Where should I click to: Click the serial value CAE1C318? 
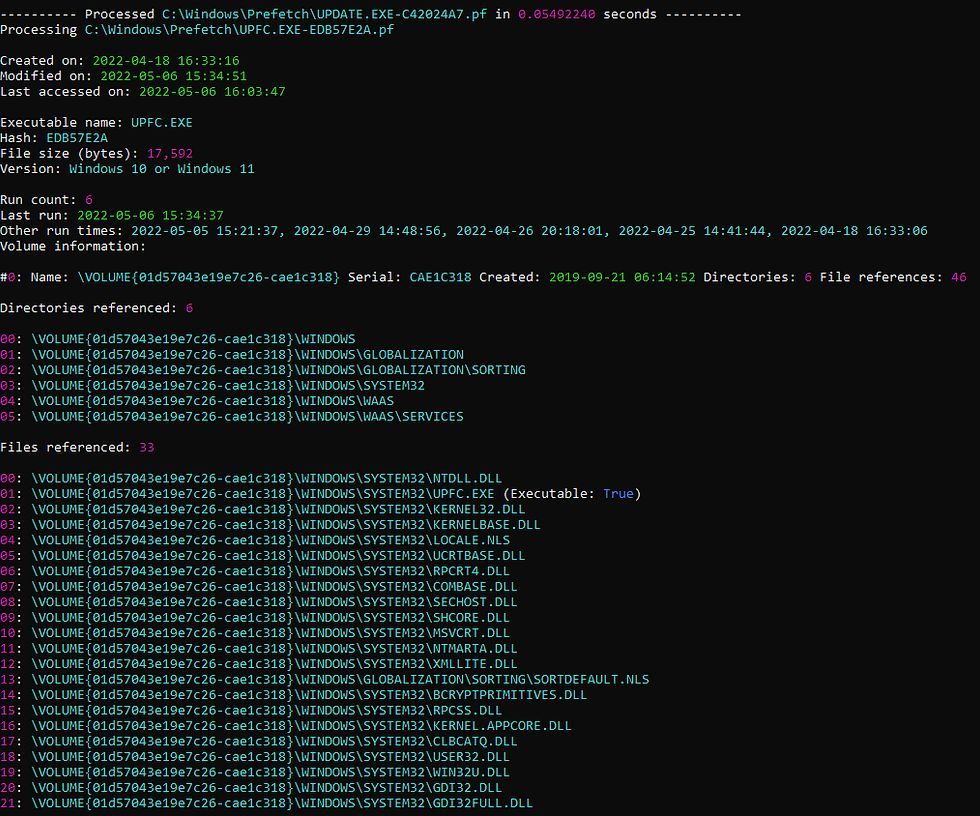[440, 277]
